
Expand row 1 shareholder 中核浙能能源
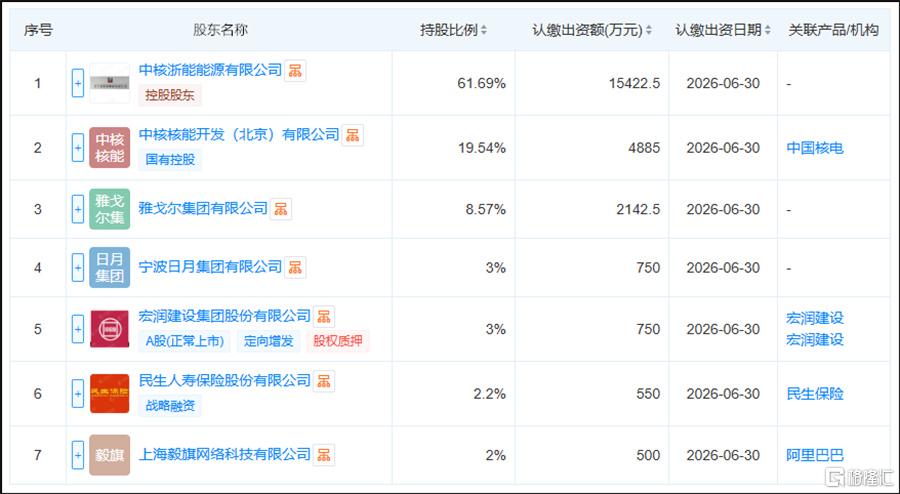[x=77, y=83]
